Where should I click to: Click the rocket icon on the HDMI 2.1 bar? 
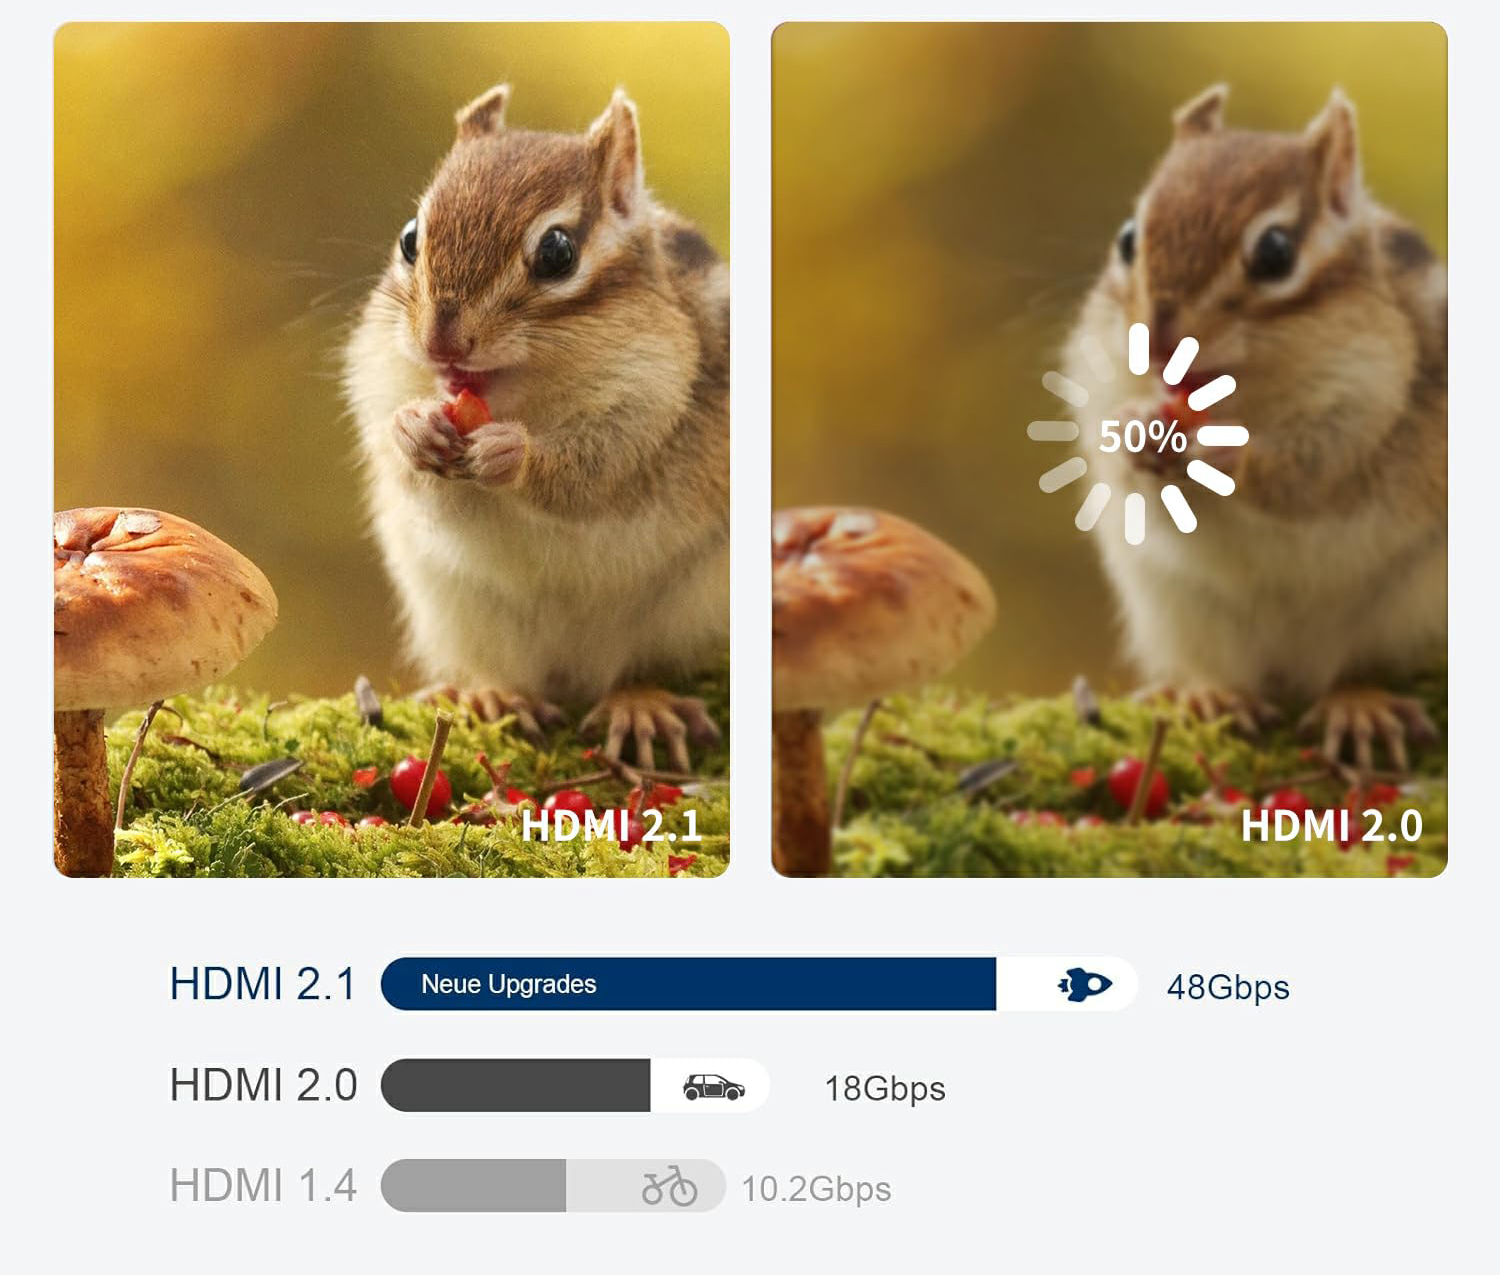[1085, 985]
